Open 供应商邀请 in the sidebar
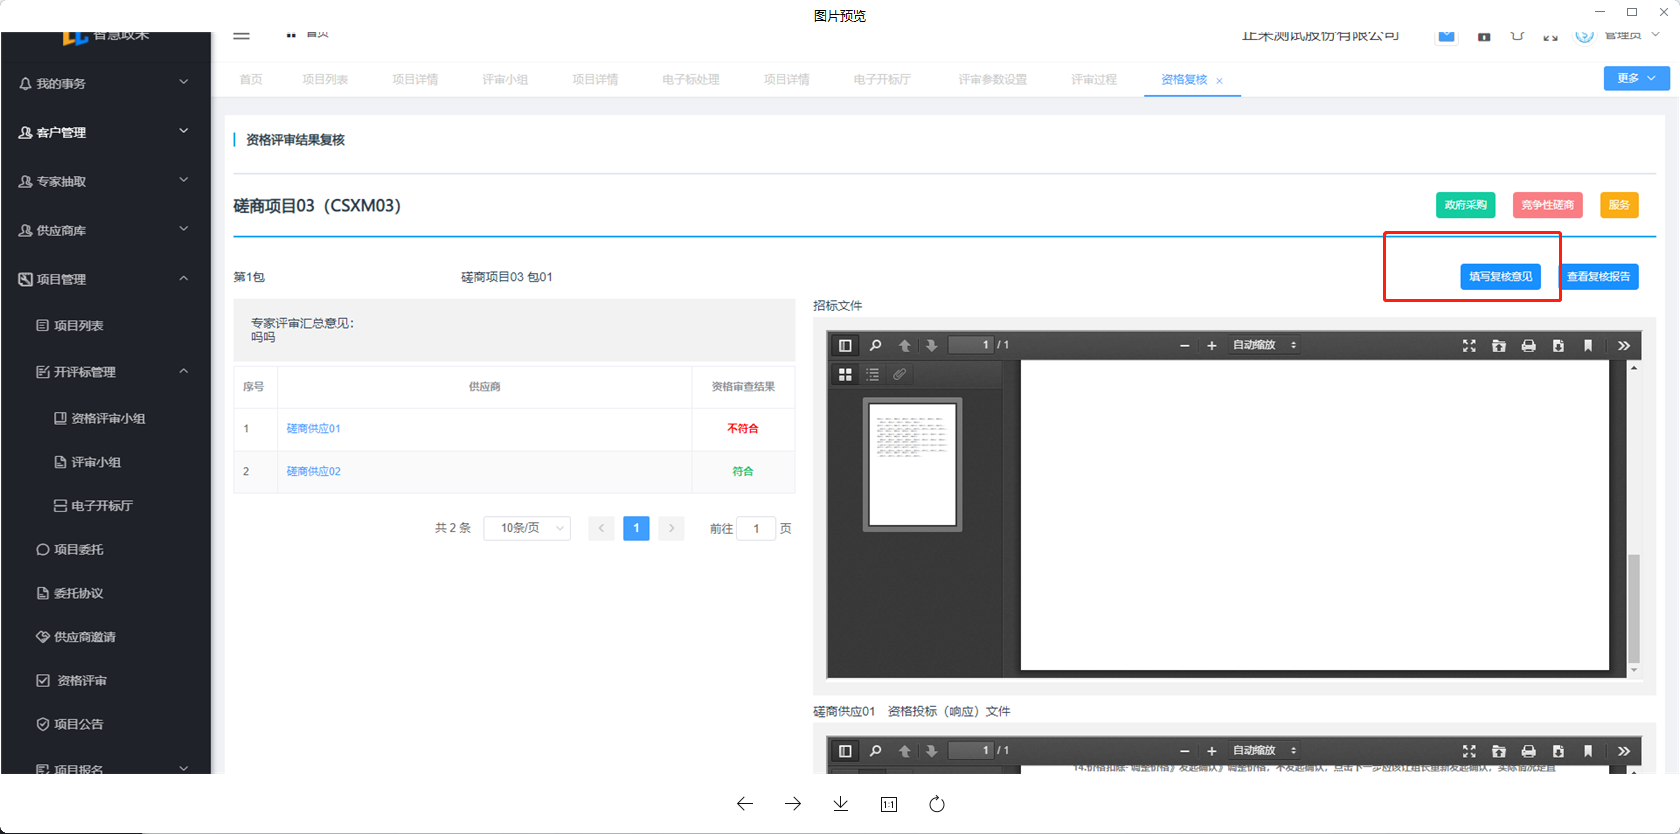The height and width of the screenshot is (834, 1680). (x=84, y=637)
